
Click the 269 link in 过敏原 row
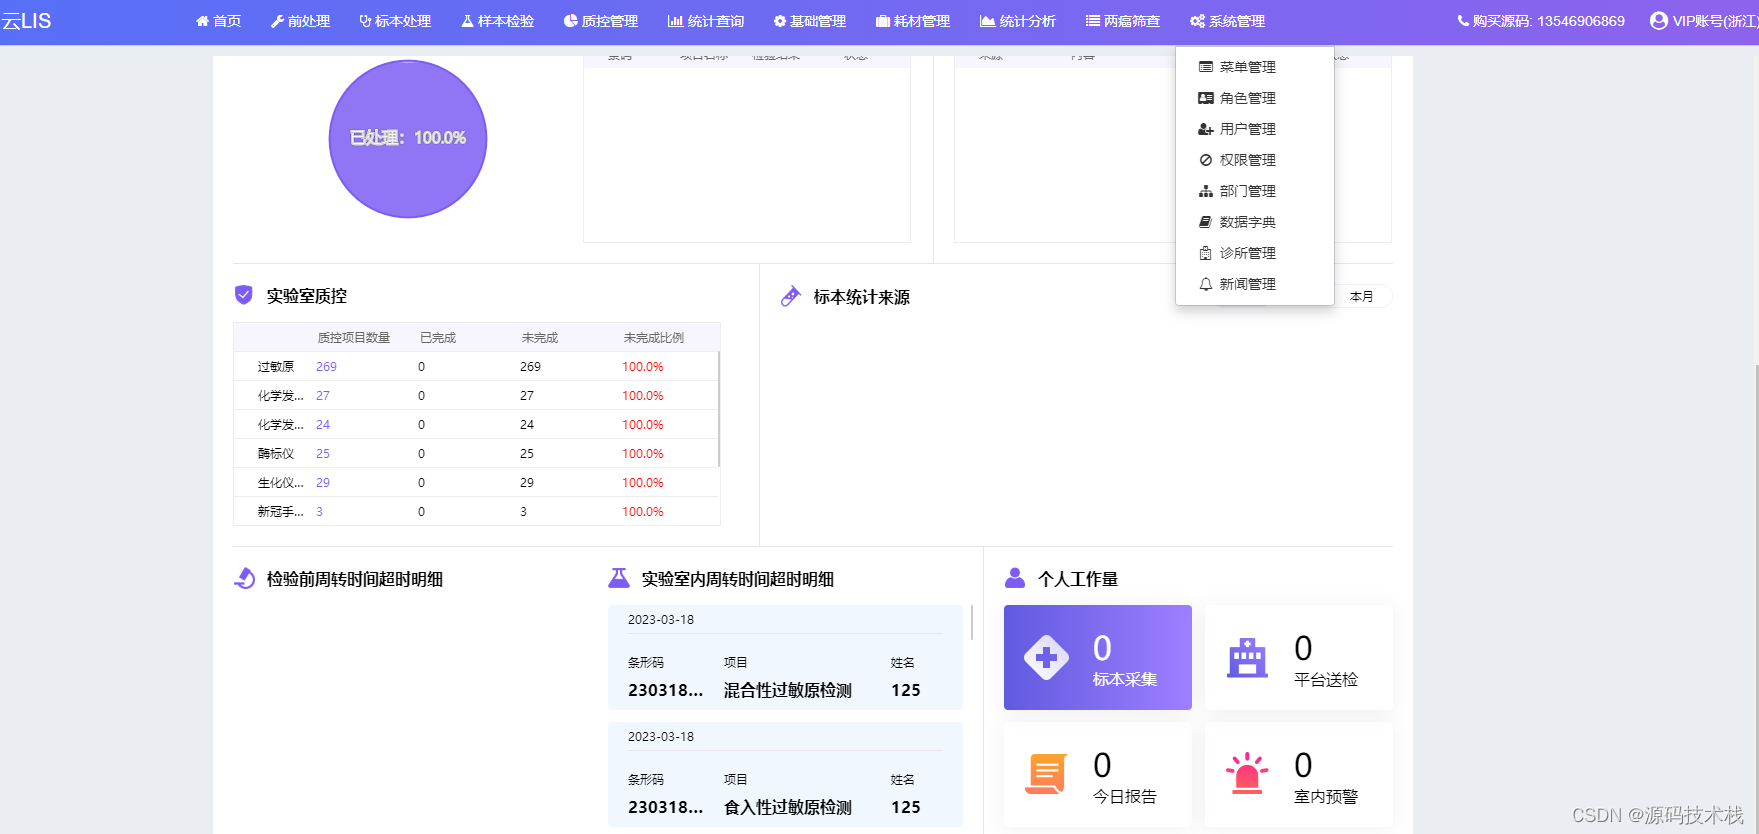coord(326,367)
